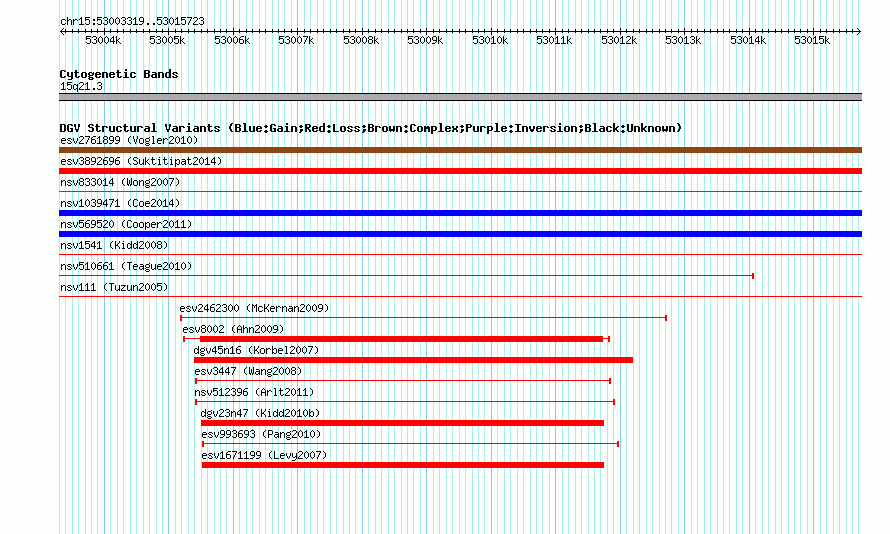
Task: Click the 53014k ruler tick label
Action: tap(748, 40)
